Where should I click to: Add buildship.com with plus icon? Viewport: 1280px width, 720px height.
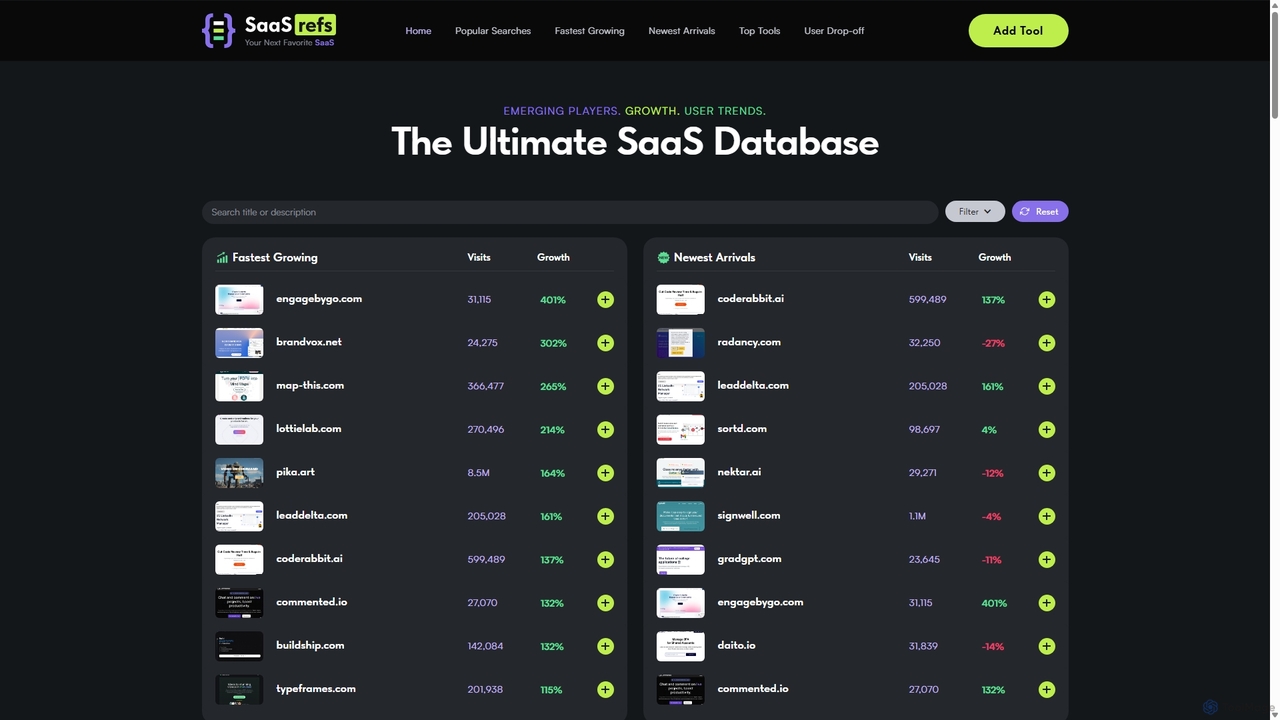(605, 646)
